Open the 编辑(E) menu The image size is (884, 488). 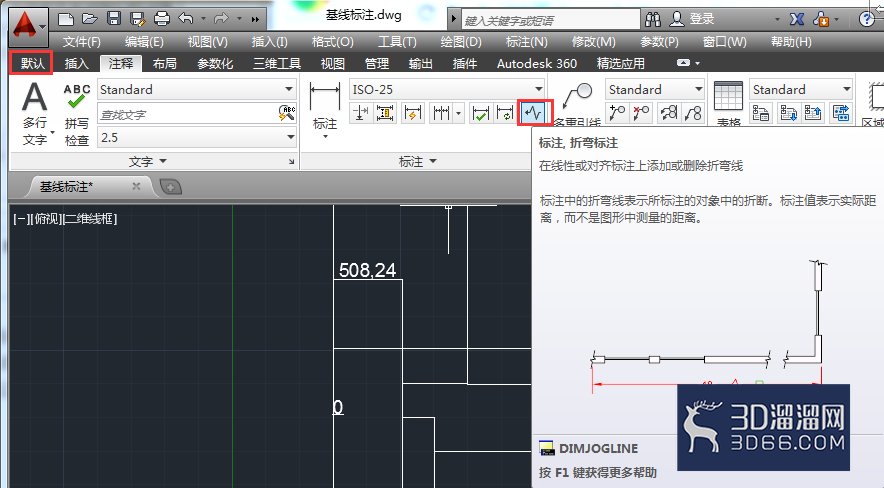click(x=144, y=42)
